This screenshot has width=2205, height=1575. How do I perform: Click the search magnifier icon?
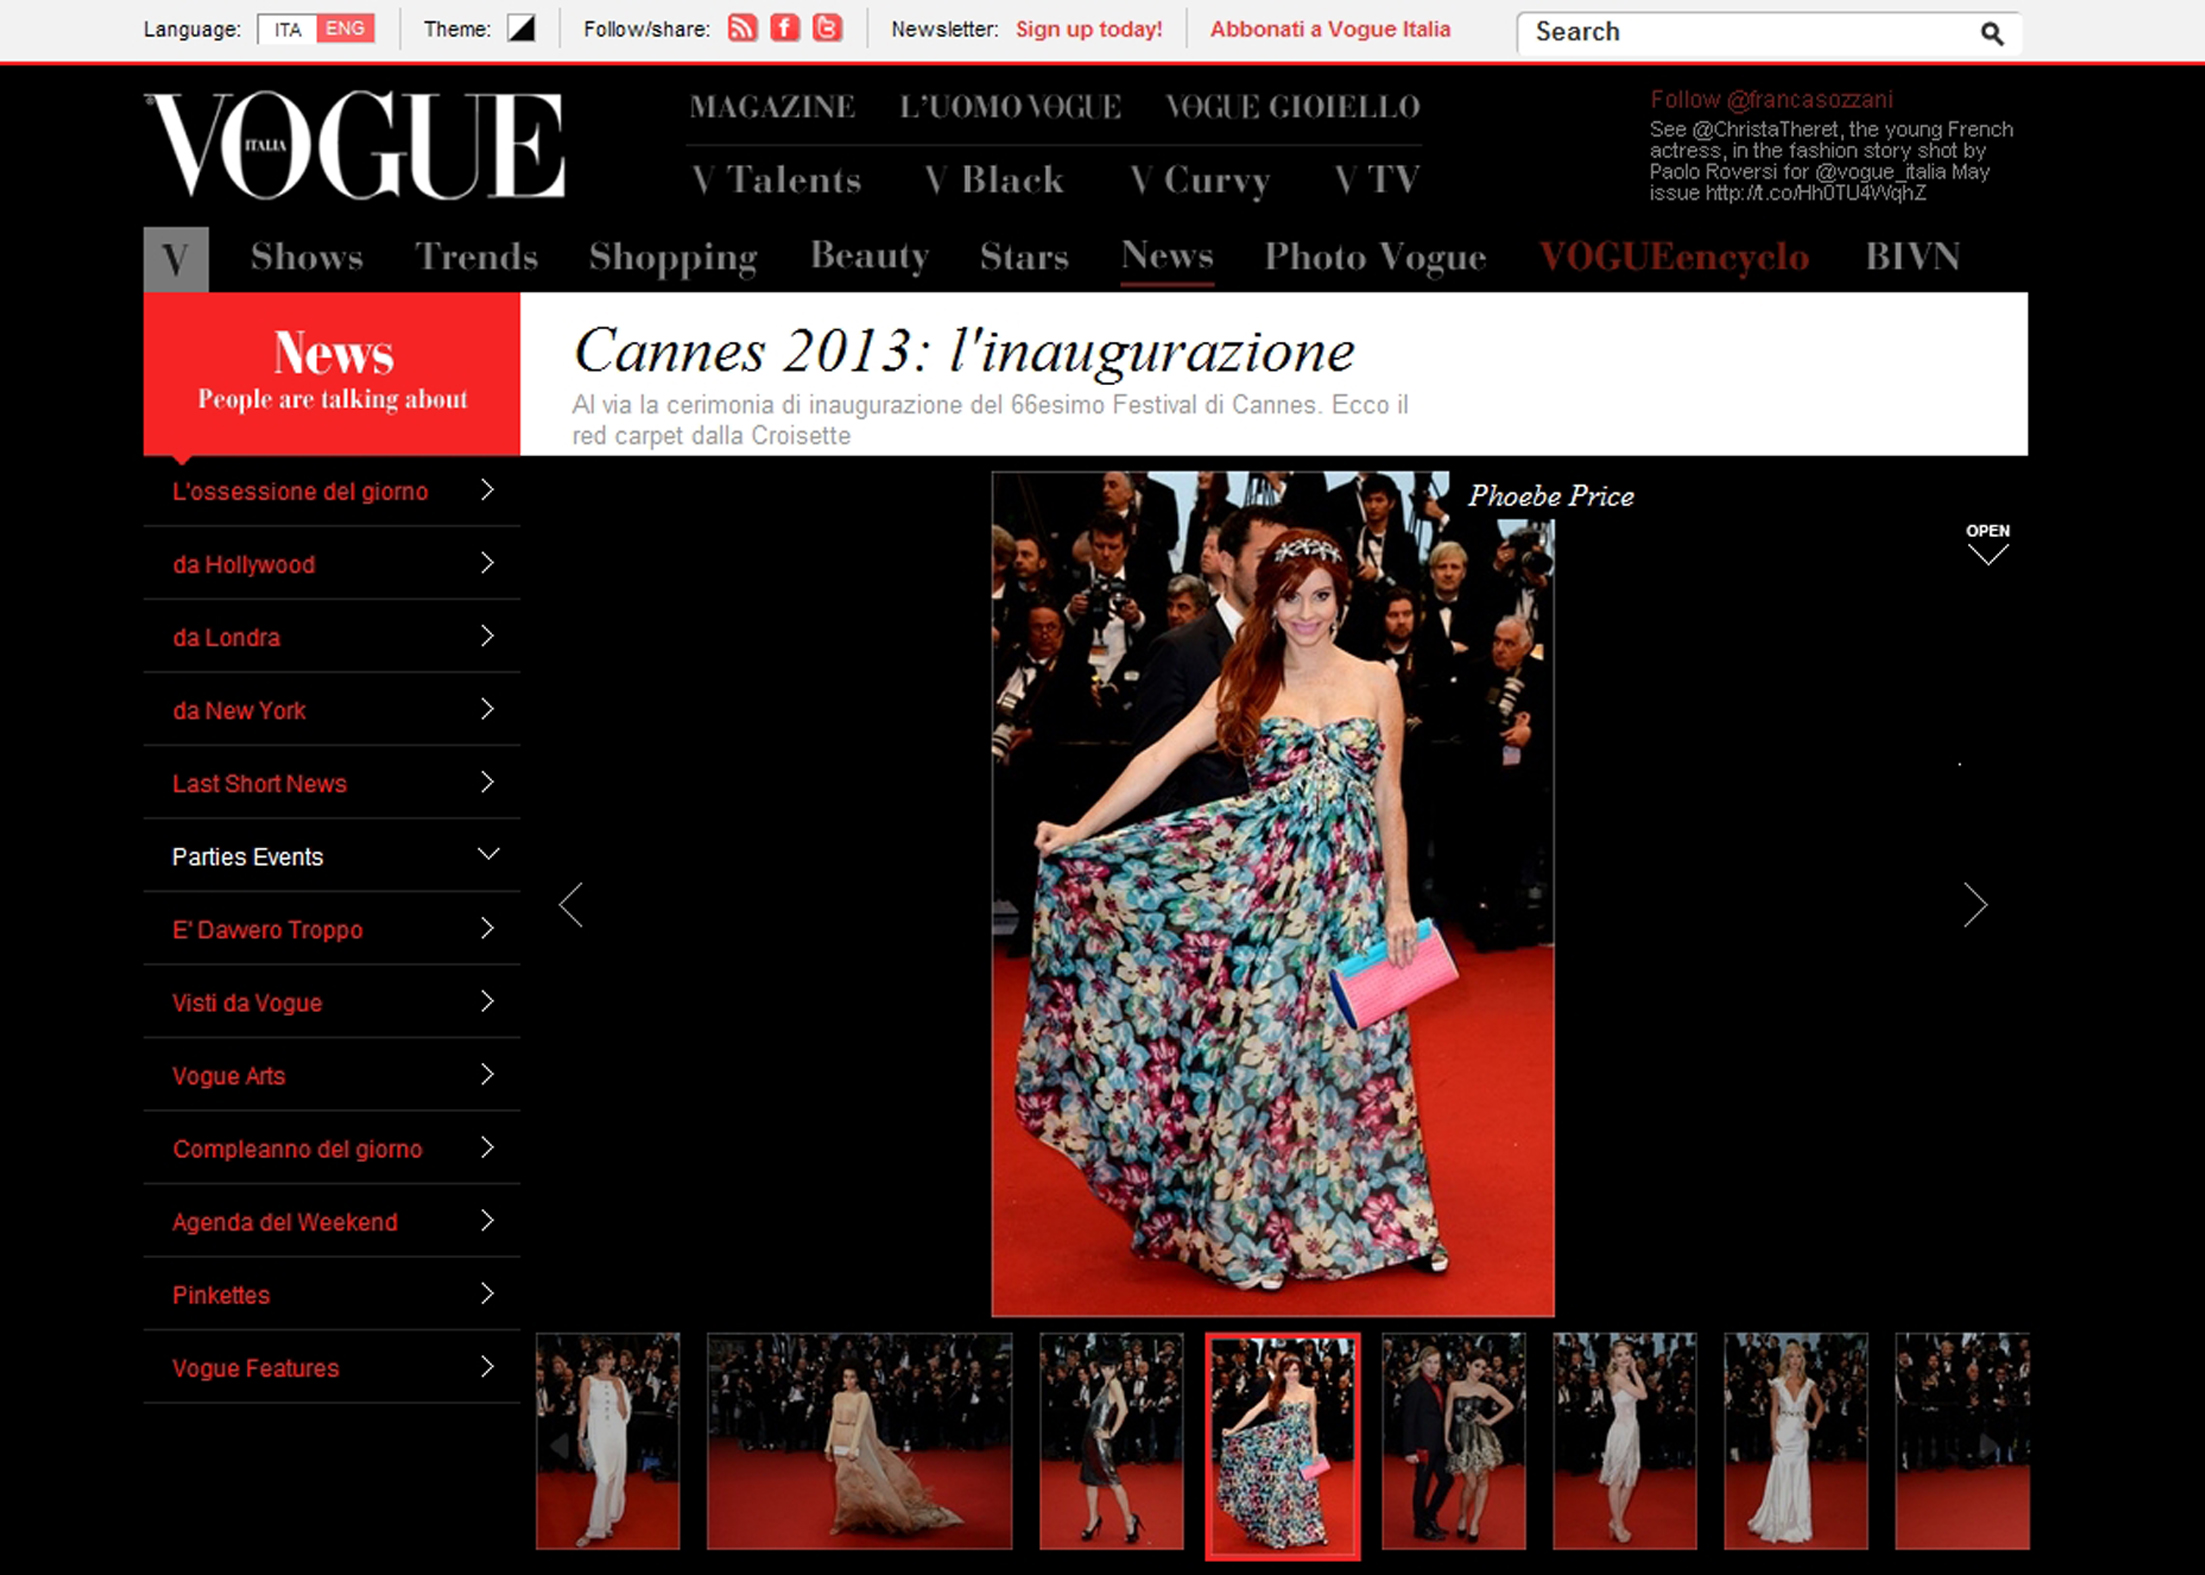point(1991,33)
